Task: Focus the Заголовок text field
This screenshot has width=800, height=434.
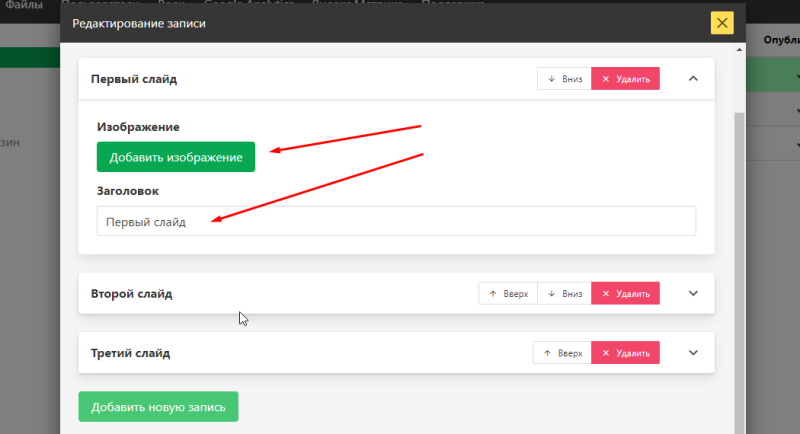Action: point(396,222)
